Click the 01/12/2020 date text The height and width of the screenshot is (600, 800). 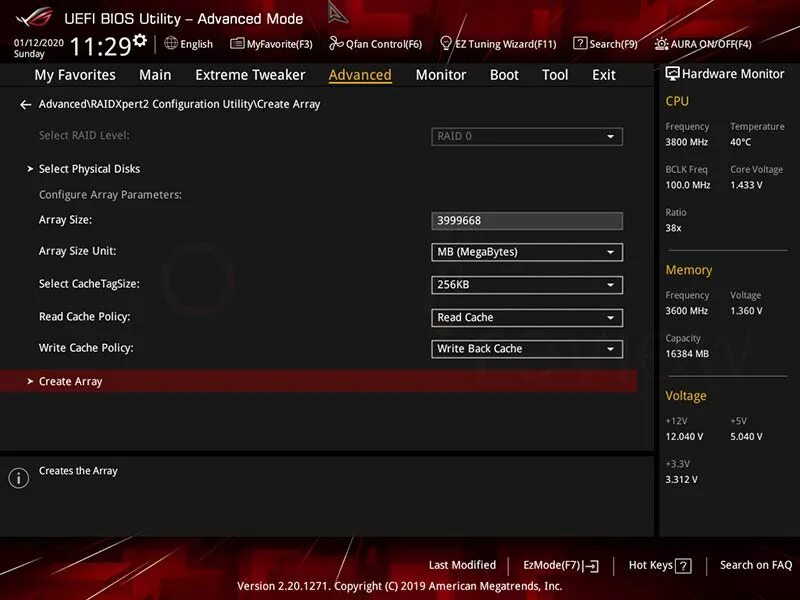39,43
